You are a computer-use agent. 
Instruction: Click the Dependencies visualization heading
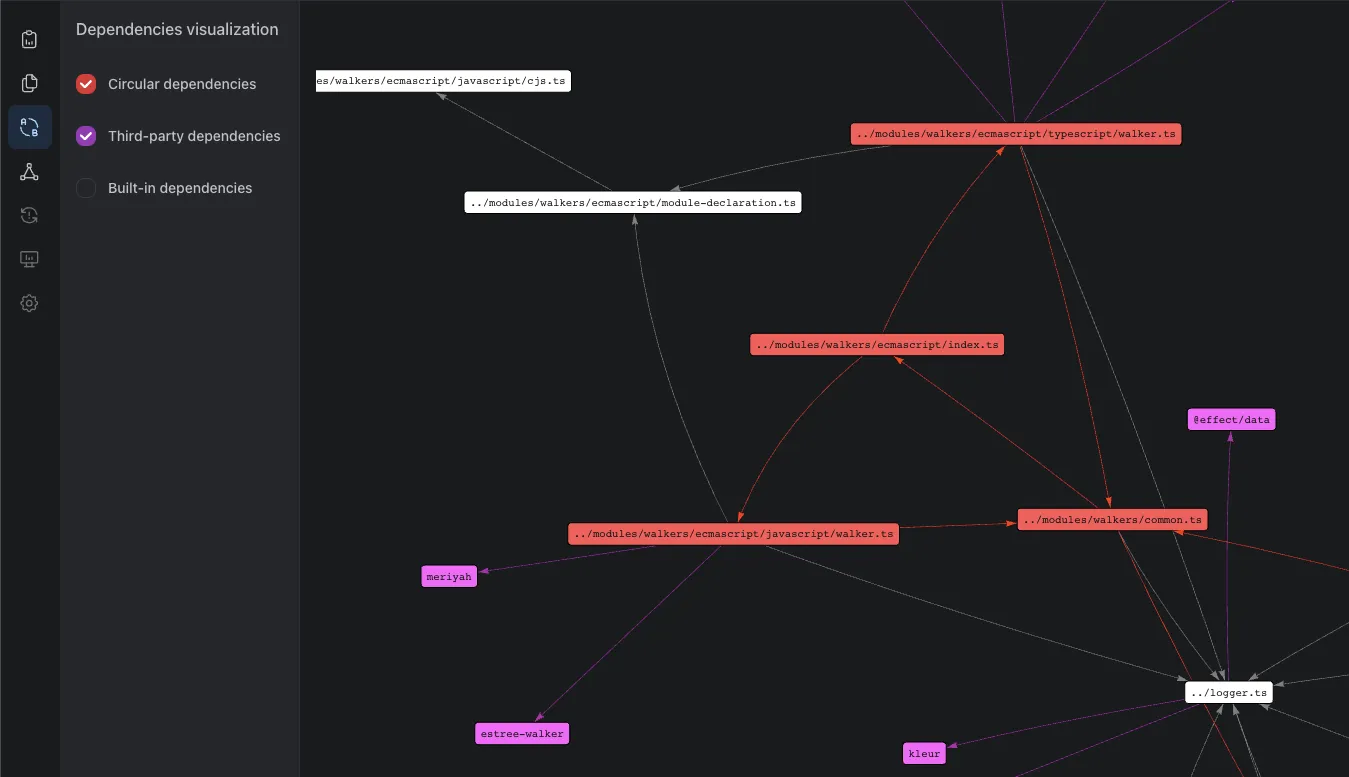coord(177,30)
